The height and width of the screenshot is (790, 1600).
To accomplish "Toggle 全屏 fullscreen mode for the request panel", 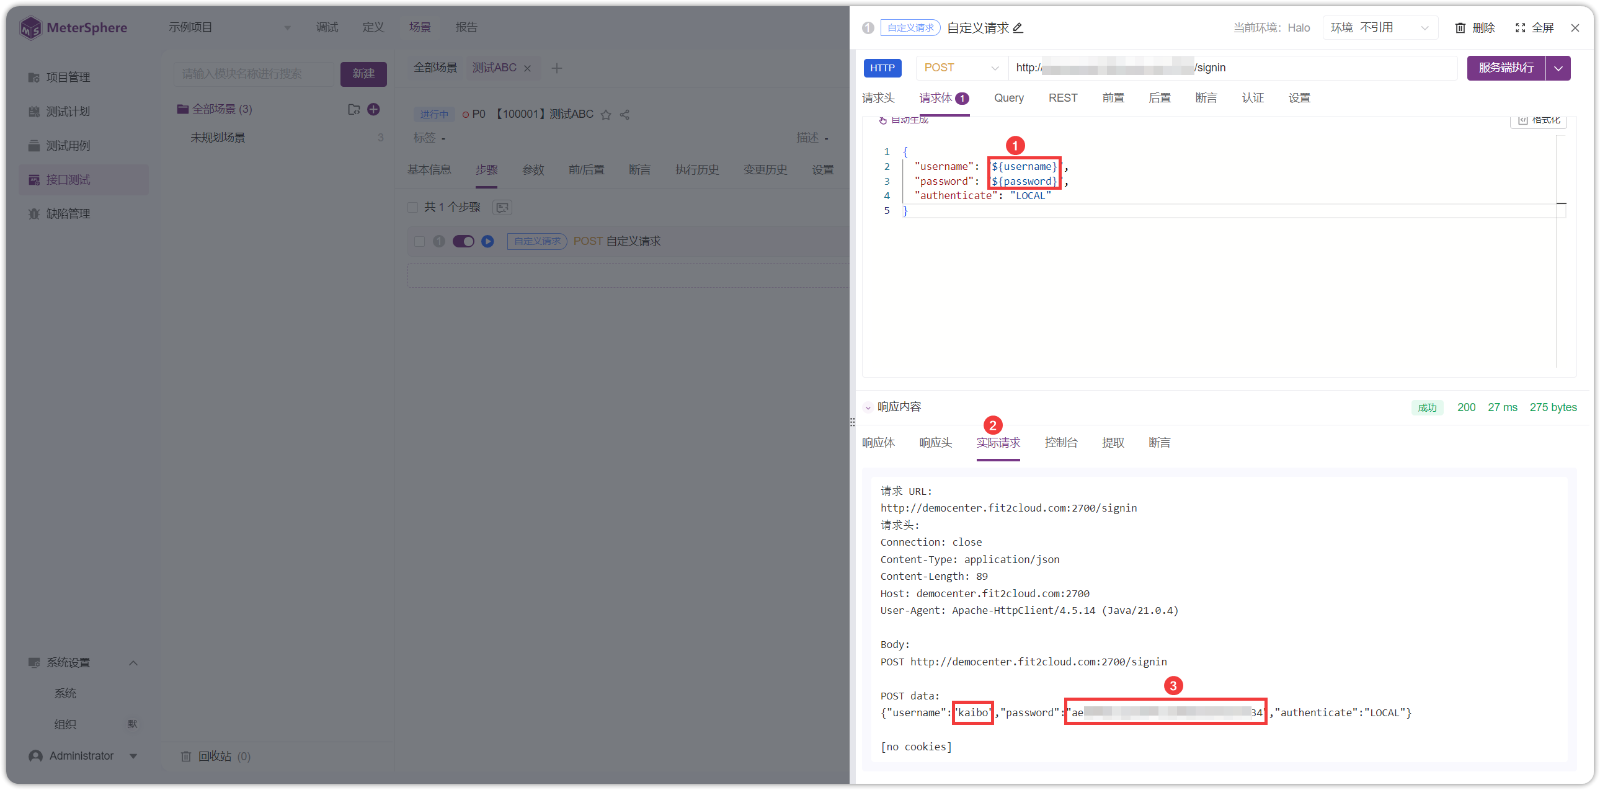I will pos(1534,28).
